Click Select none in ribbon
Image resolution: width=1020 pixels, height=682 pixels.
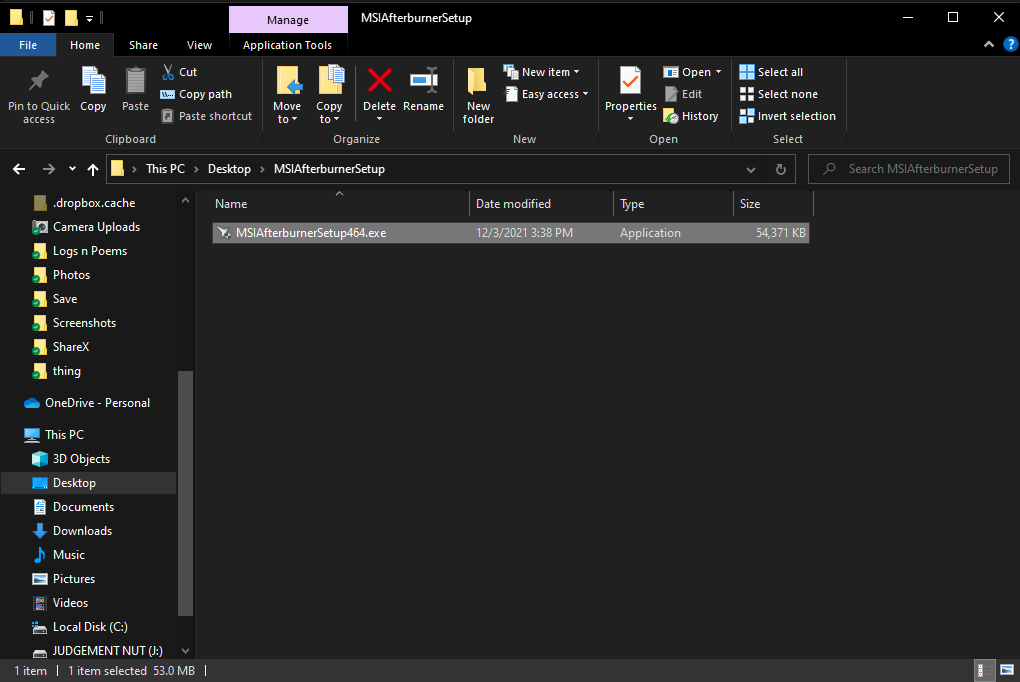pos(779,94)
